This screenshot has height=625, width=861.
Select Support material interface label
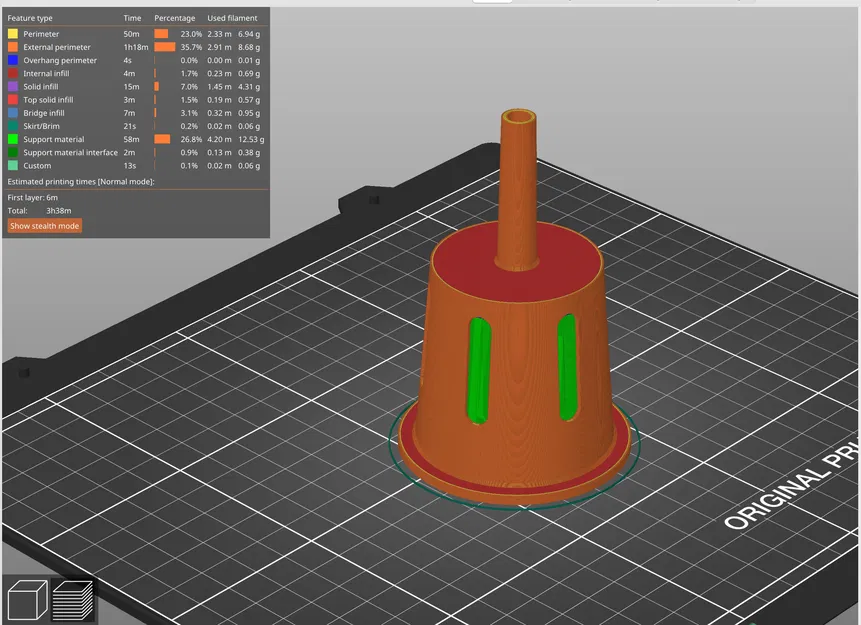click(70, 153)
